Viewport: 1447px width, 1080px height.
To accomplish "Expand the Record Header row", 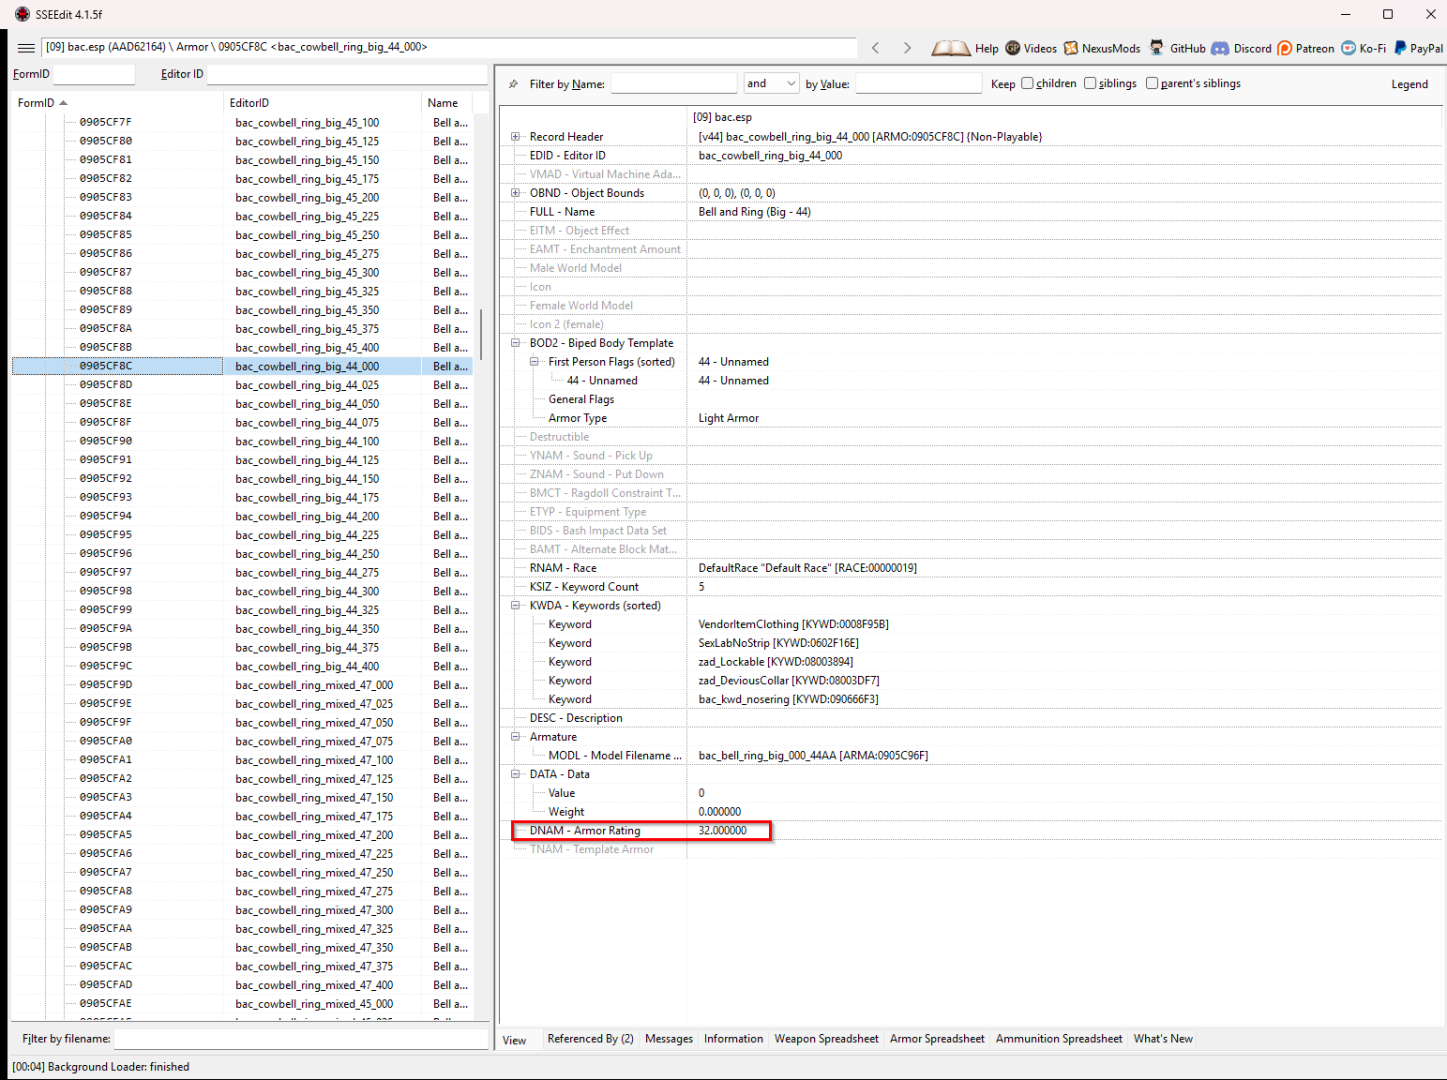I will click(x=515, y=137).
